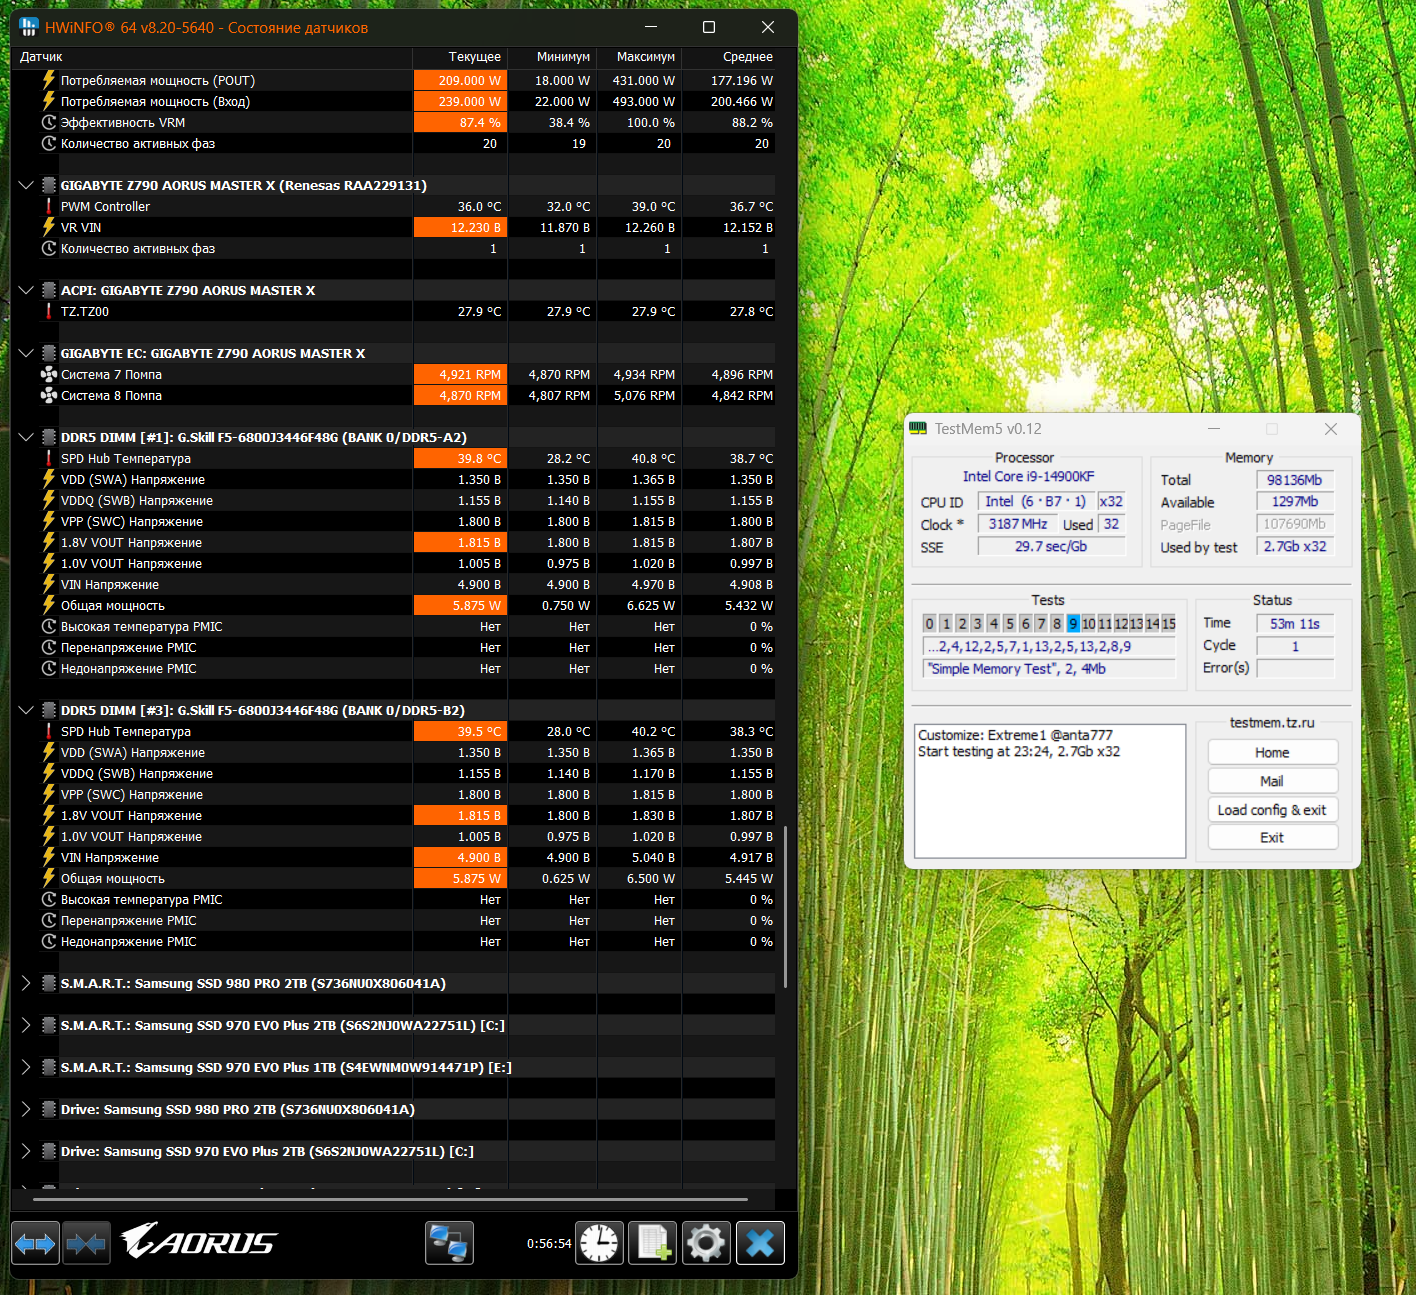This screenshot has width=1416, height=1295.
Task: Click the Home button in TestMem5
Action: [1272, 752]
